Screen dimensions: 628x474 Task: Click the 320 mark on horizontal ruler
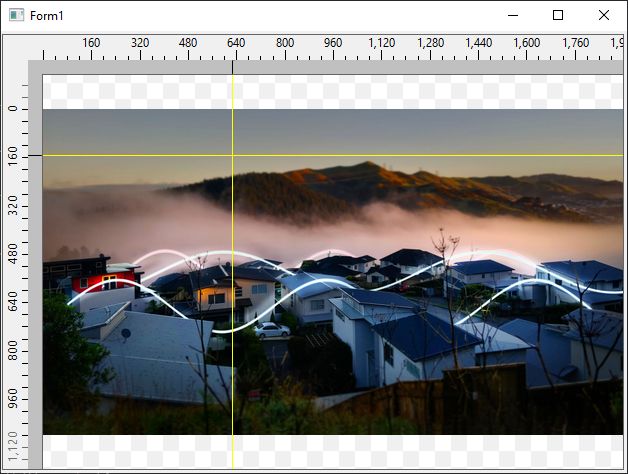140,43
